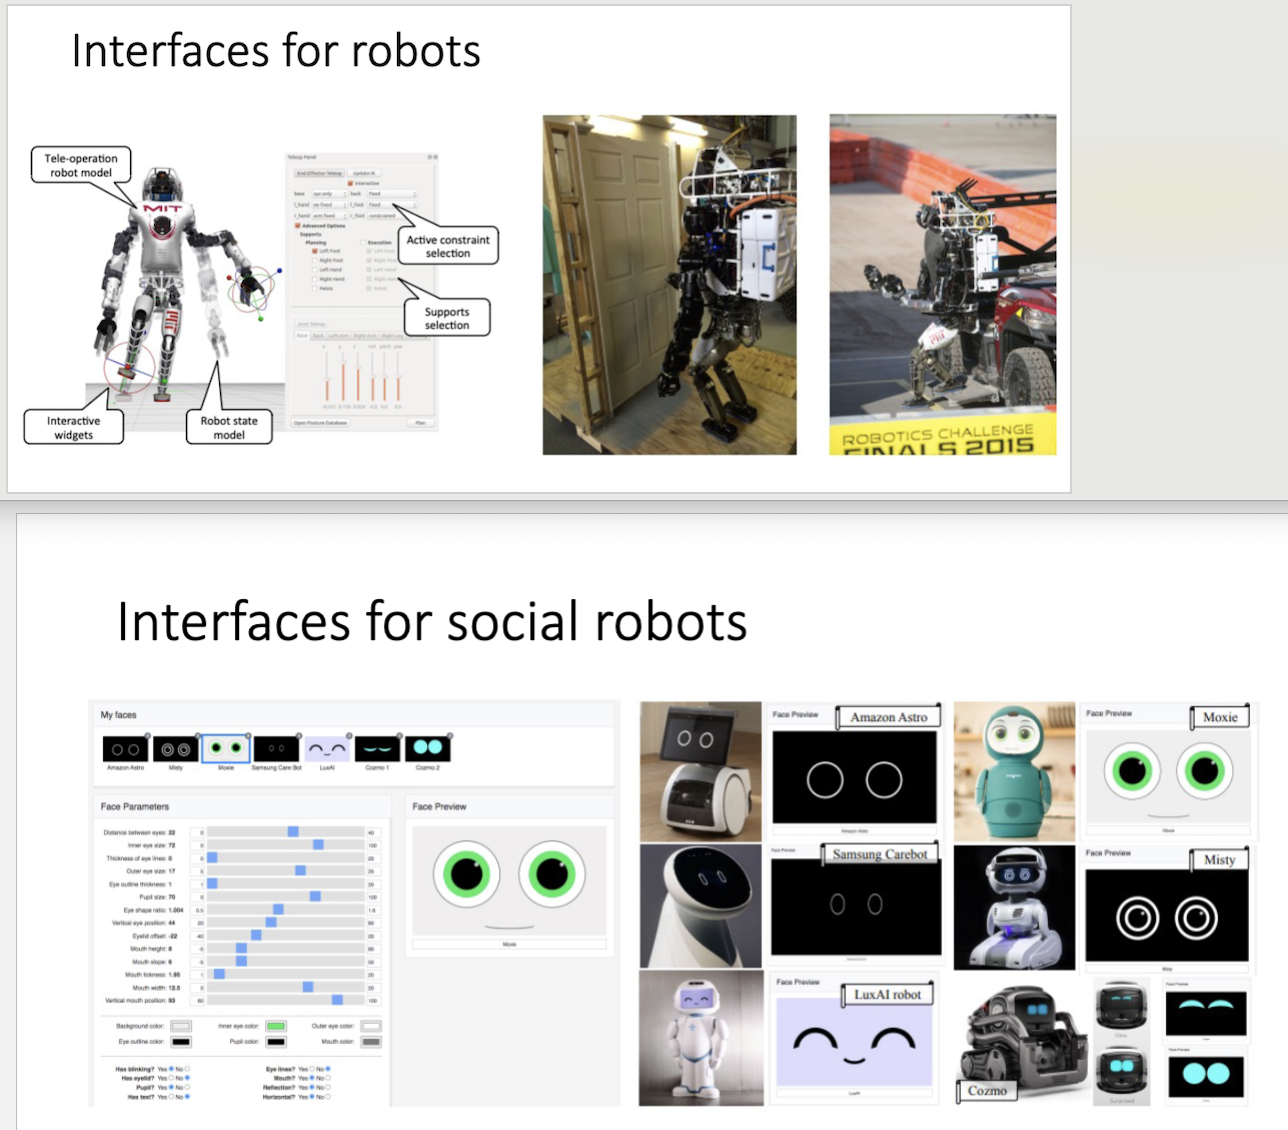Adjust the Pupil size slider
This screenshot has height=1130, width=1288.
coord(286,897)
